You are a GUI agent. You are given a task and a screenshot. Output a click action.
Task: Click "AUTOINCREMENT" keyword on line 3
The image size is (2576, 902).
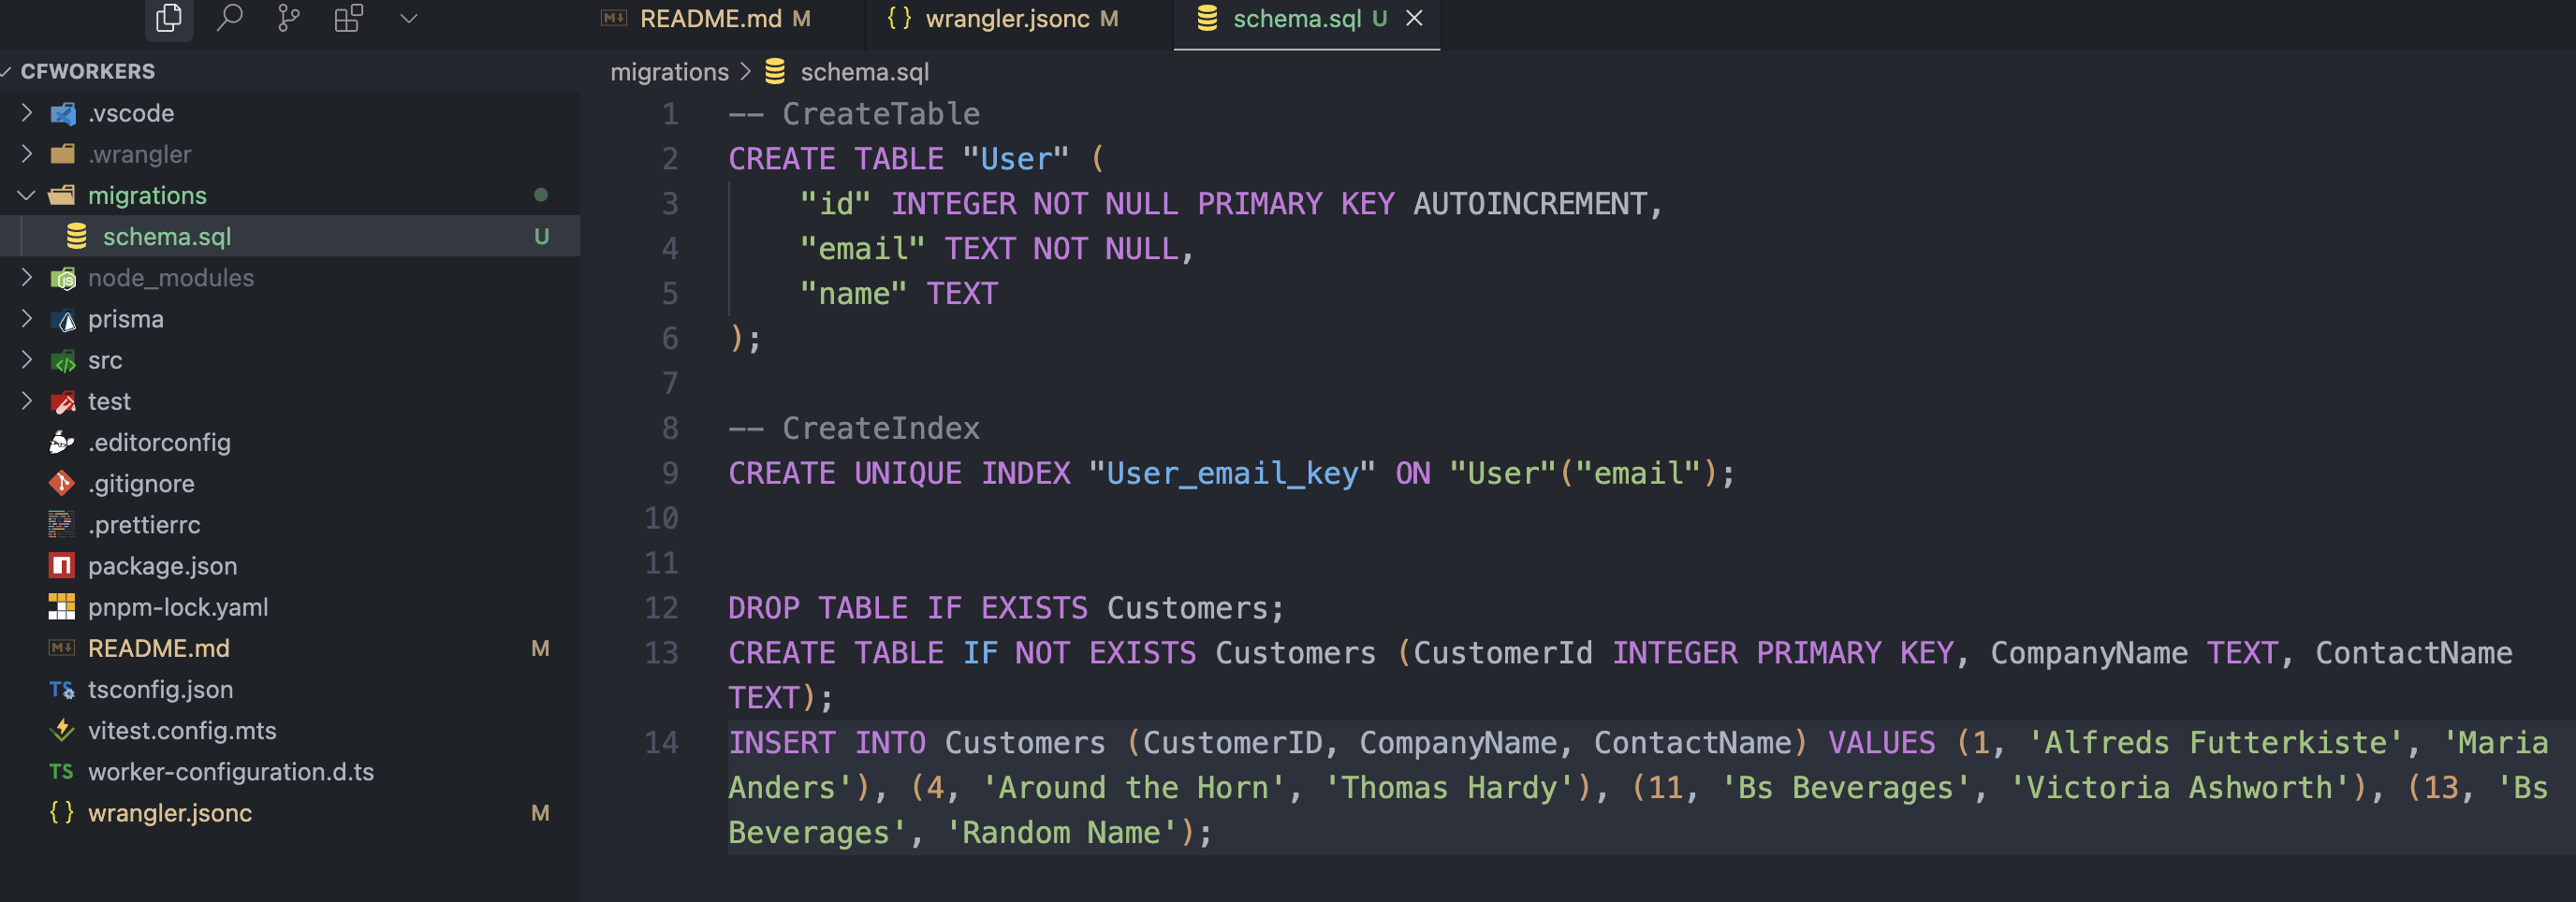1529,204
